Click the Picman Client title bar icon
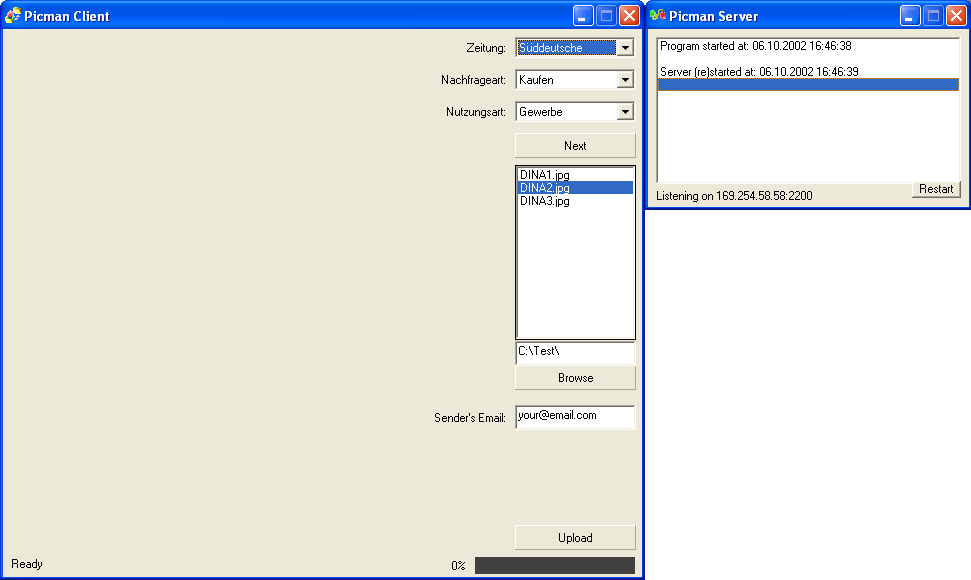Screen dimensions: 971x580 [13, 16]
